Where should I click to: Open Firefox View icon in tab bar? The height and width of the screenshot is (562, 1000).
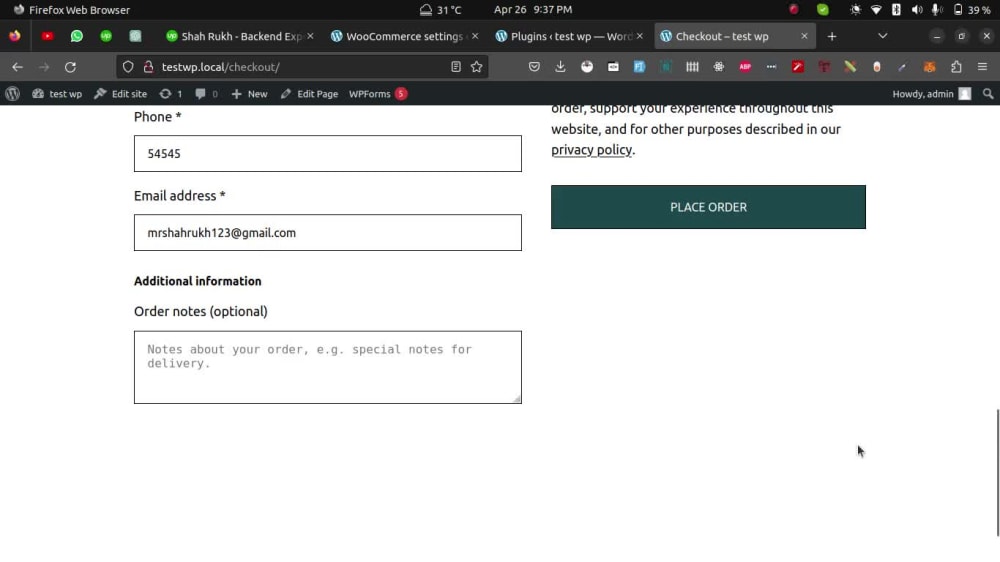coord(15,36)
